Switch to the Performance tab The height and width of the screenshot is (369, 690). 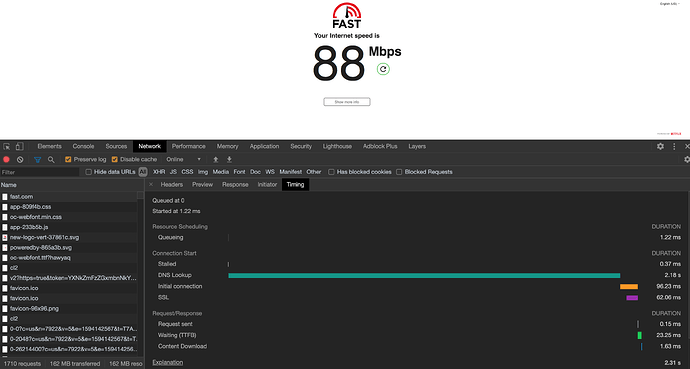(188, 146)
